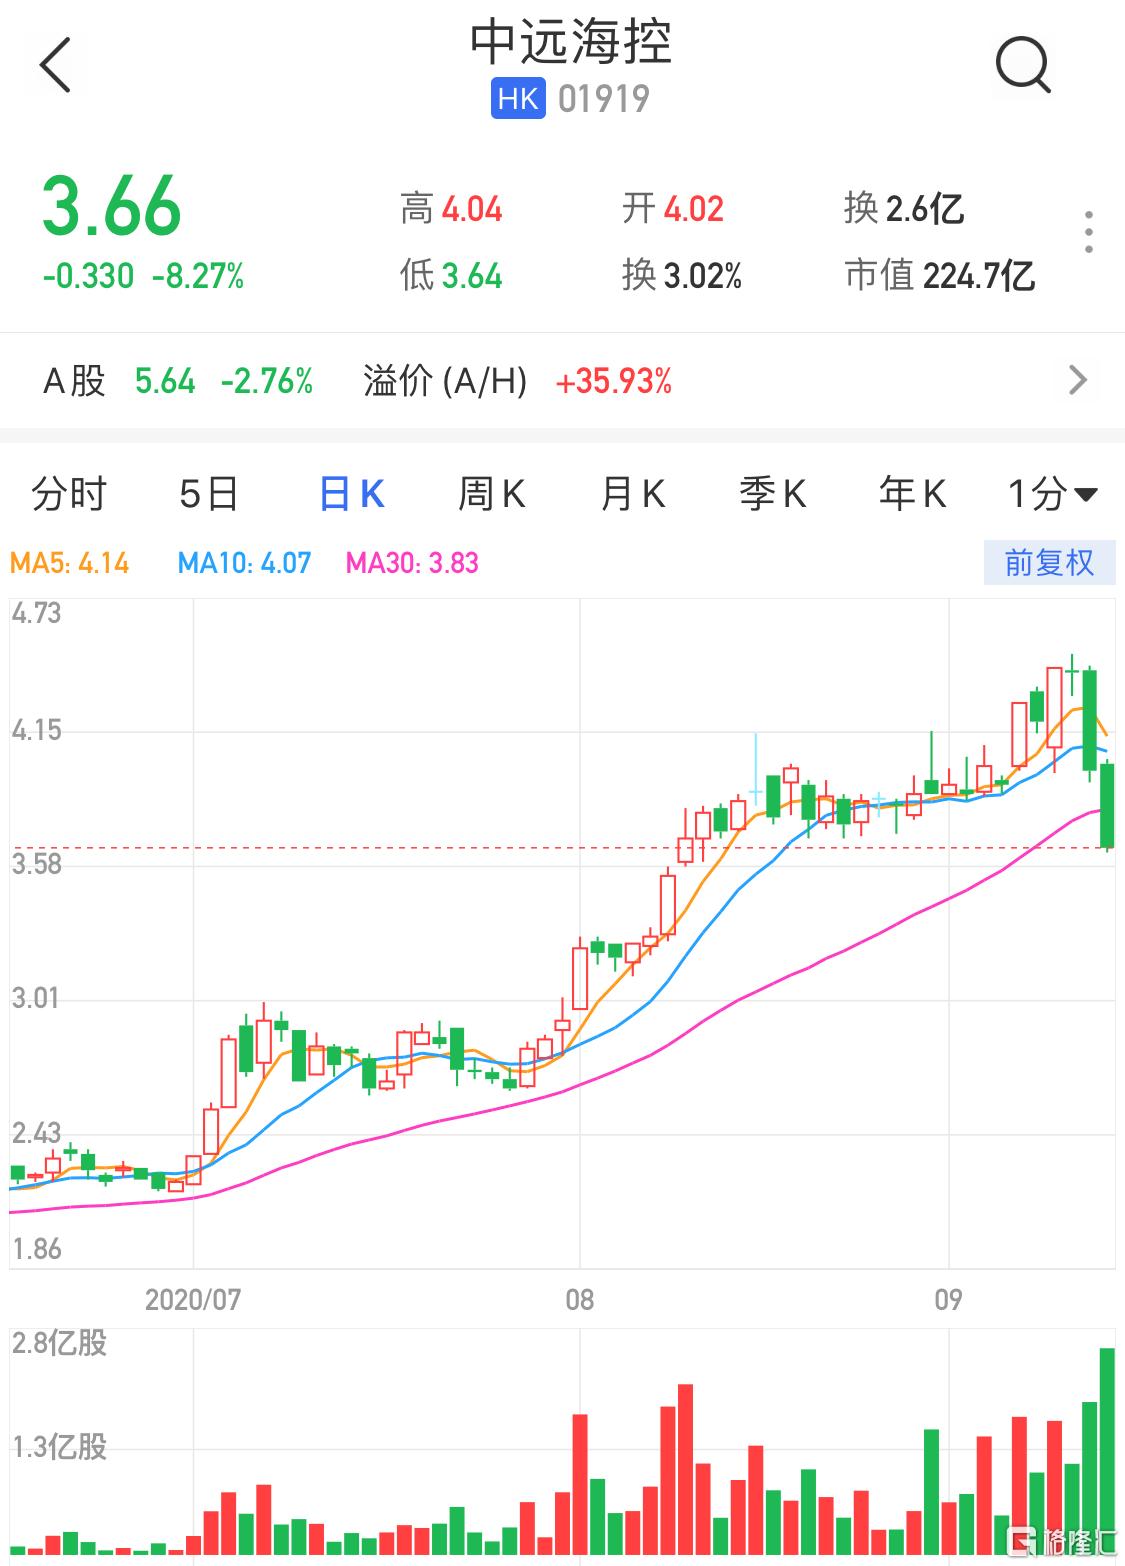Click the last green candlestick on the chart
The height and width of the screenshot is (1566, 1125).
(1108, 806)
